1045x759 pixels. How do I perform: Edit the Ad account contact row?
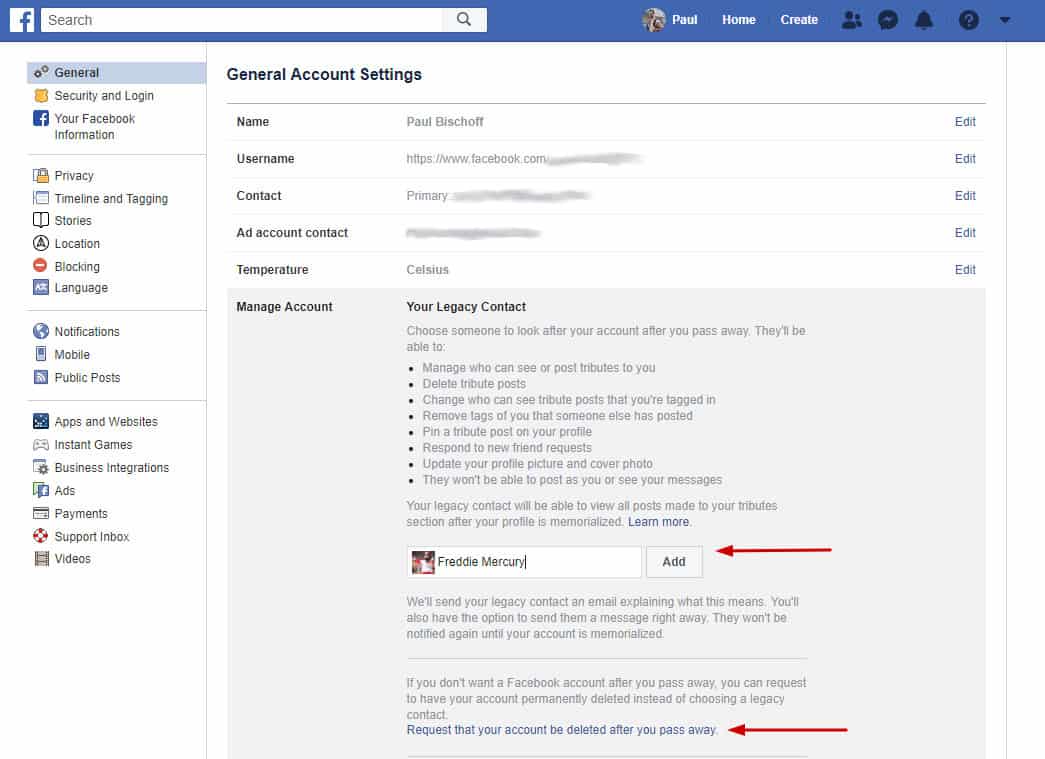[x=964, y=233]
